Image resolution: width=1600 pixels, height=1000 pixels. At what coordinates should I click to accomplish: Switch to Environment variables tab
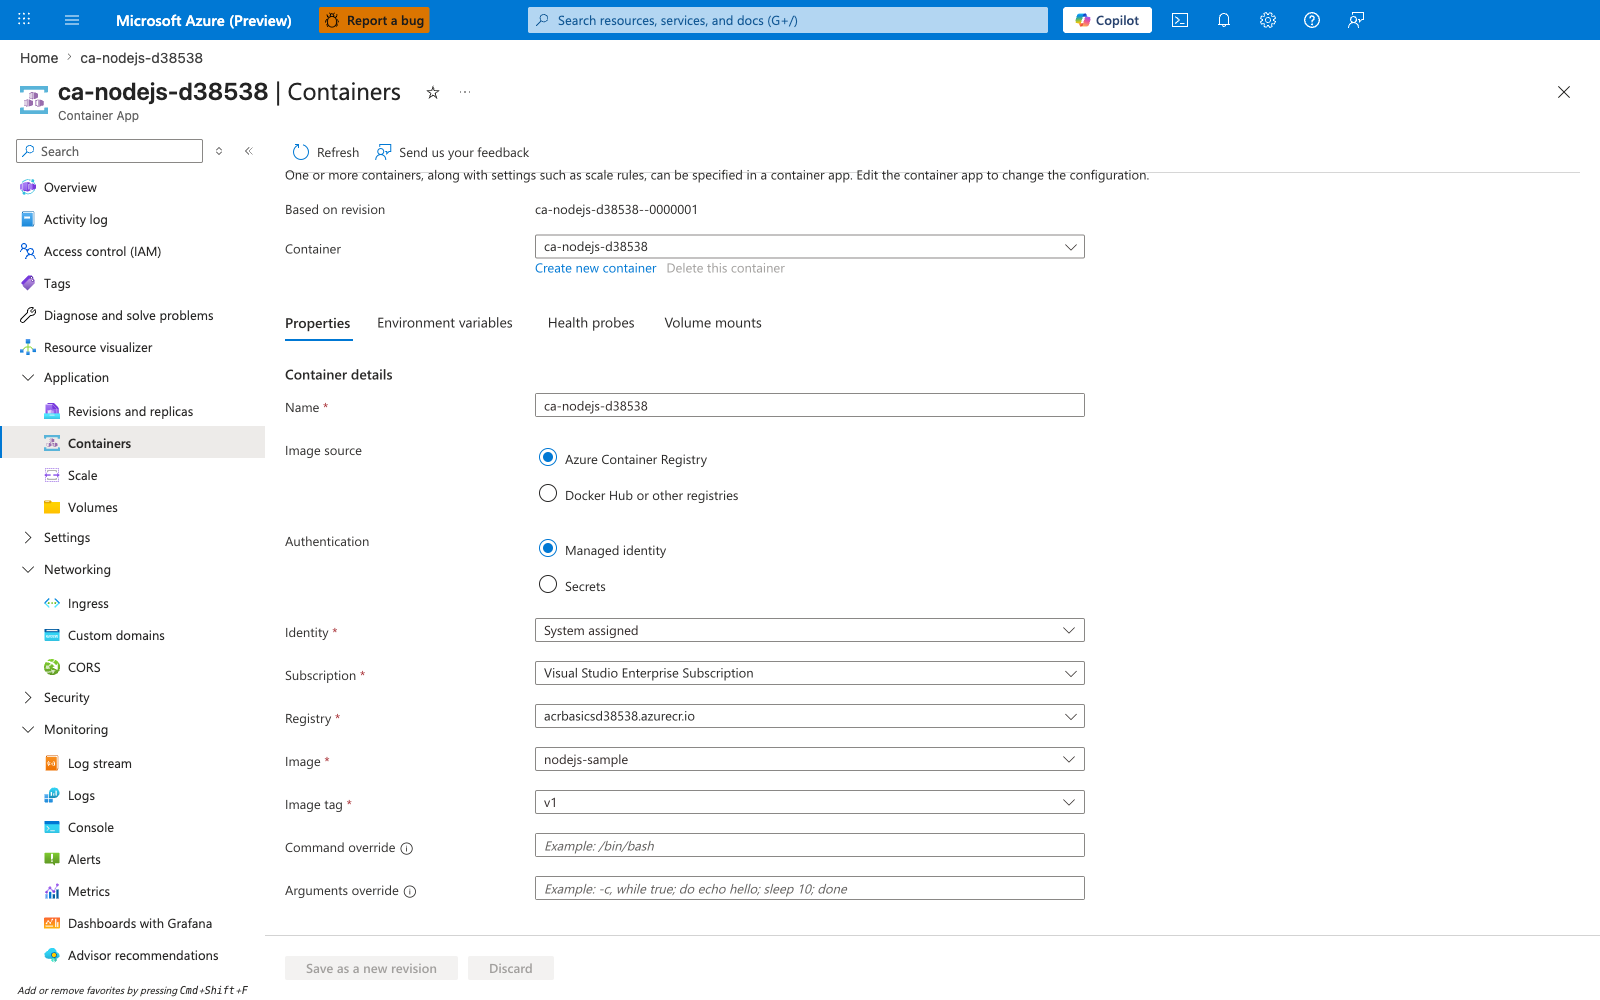[445, 323]
